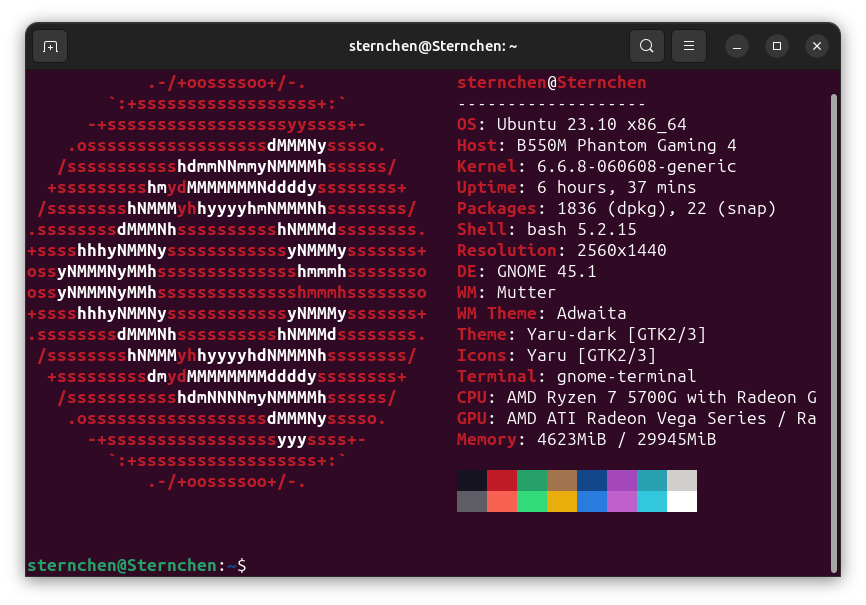866x605 pixels.
Task: Click the GPU line AMD ATI Radeon Vega
Action: point(637,418)
